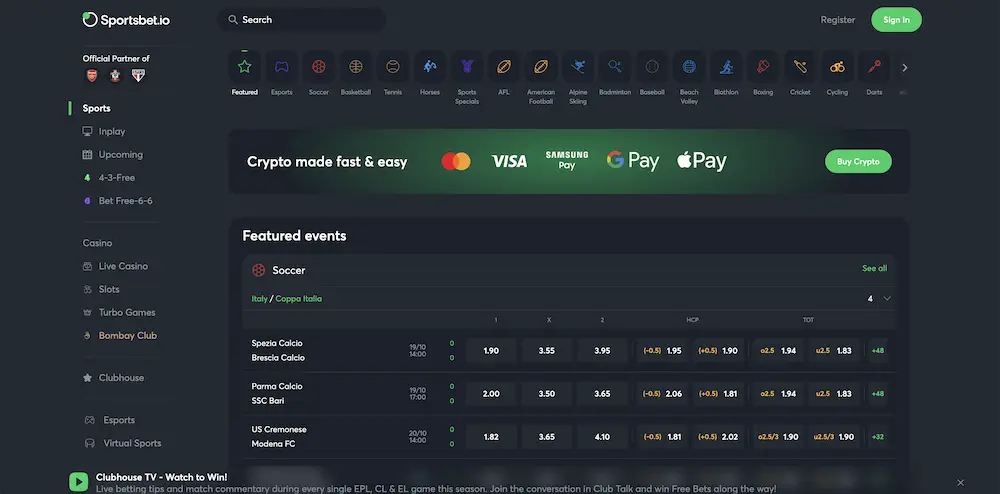
Task: Select the Baseball category icon
Action: 652,66
